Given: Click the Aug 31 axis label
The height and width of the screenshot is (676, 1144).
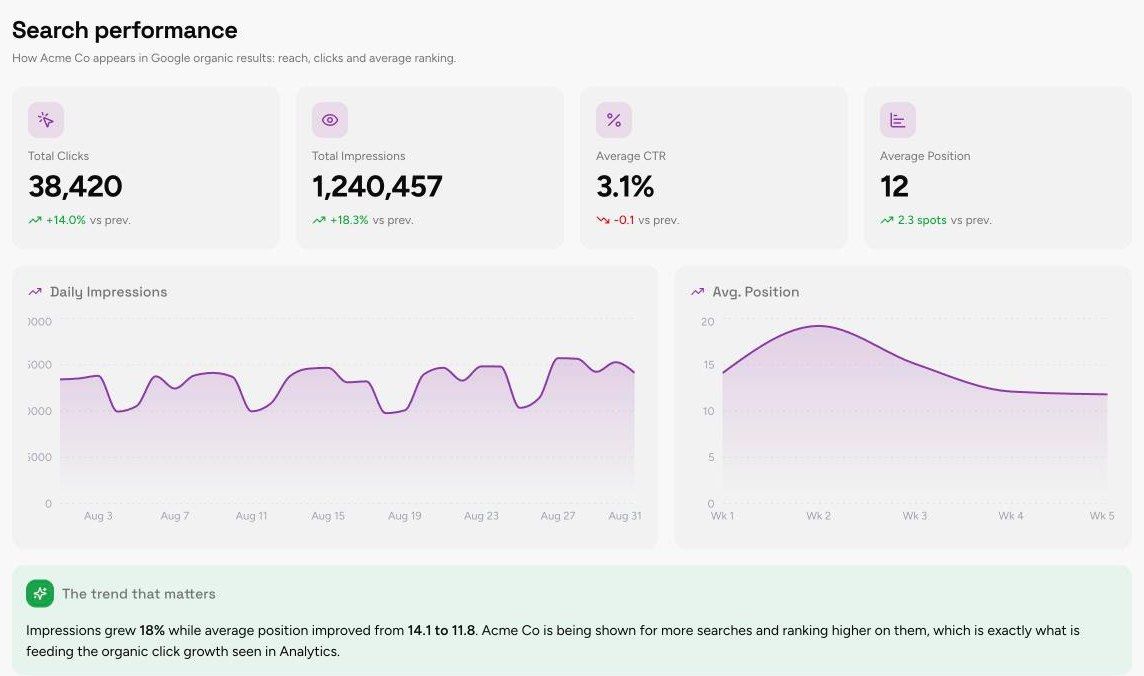Looking at the screenshot, I should click(625, 516).
